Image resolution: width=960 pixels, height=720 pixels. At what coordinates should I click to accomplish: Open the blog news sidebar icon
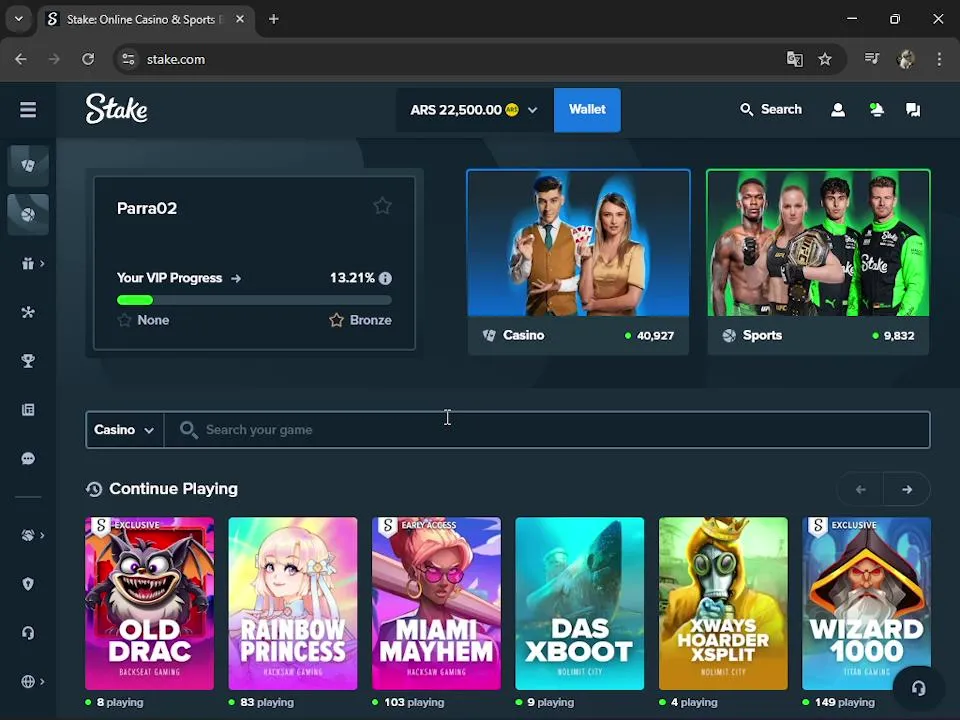click(28, 410)
